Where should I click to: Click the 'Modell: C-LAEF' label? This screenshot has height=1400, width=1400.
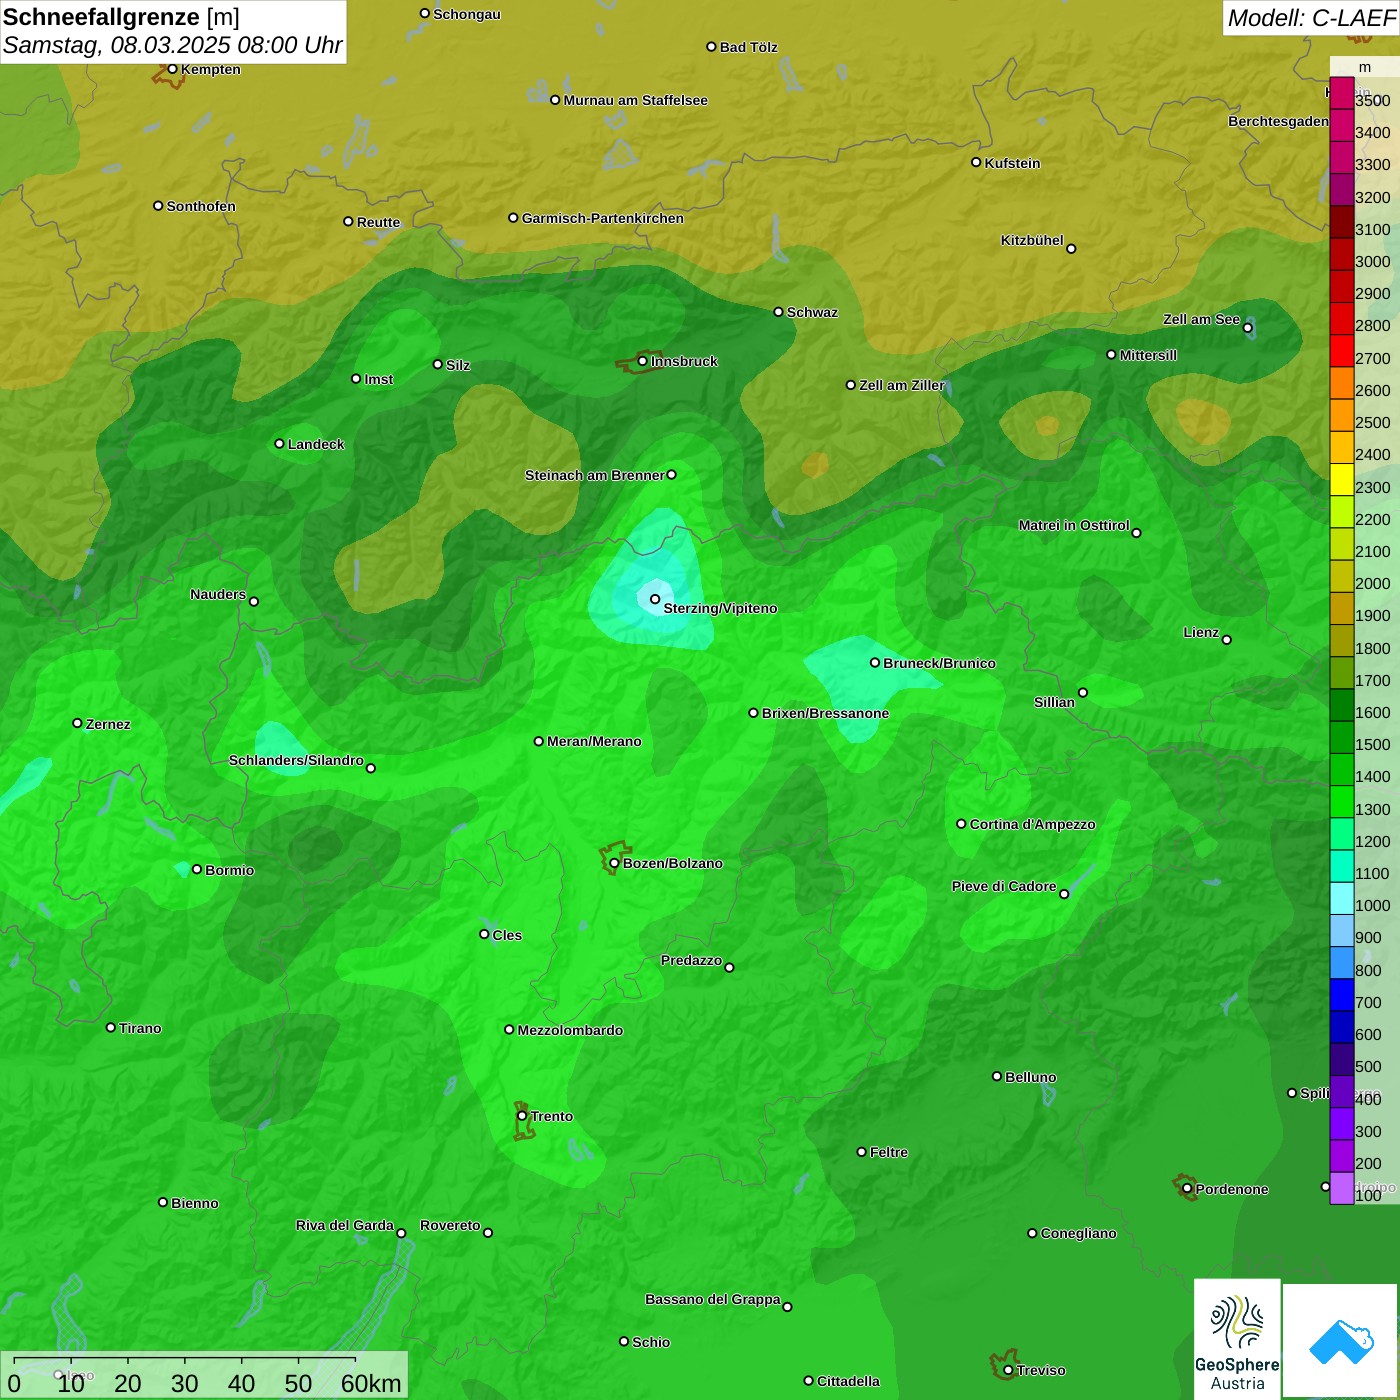[x=1311, y=17]
